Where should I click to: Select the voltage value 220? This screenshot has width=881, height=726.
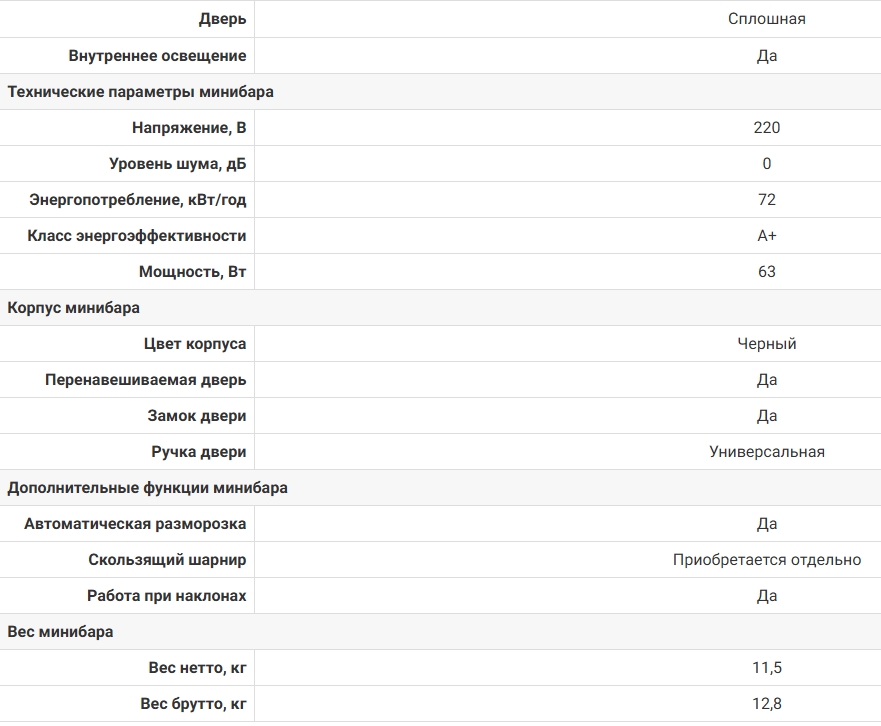tap(766, 128)
